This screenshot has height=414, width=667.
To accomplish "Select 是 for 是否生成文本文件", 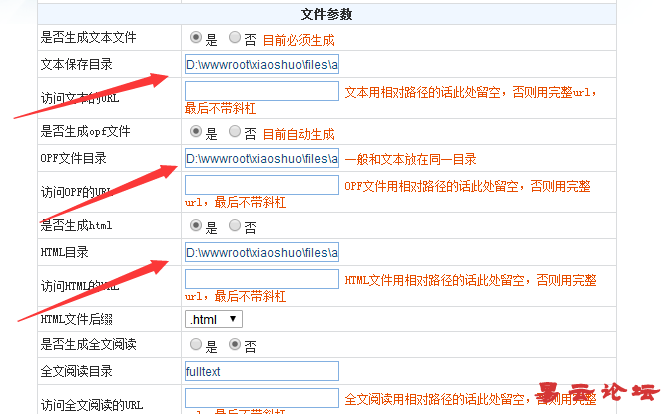I will 196,37.
